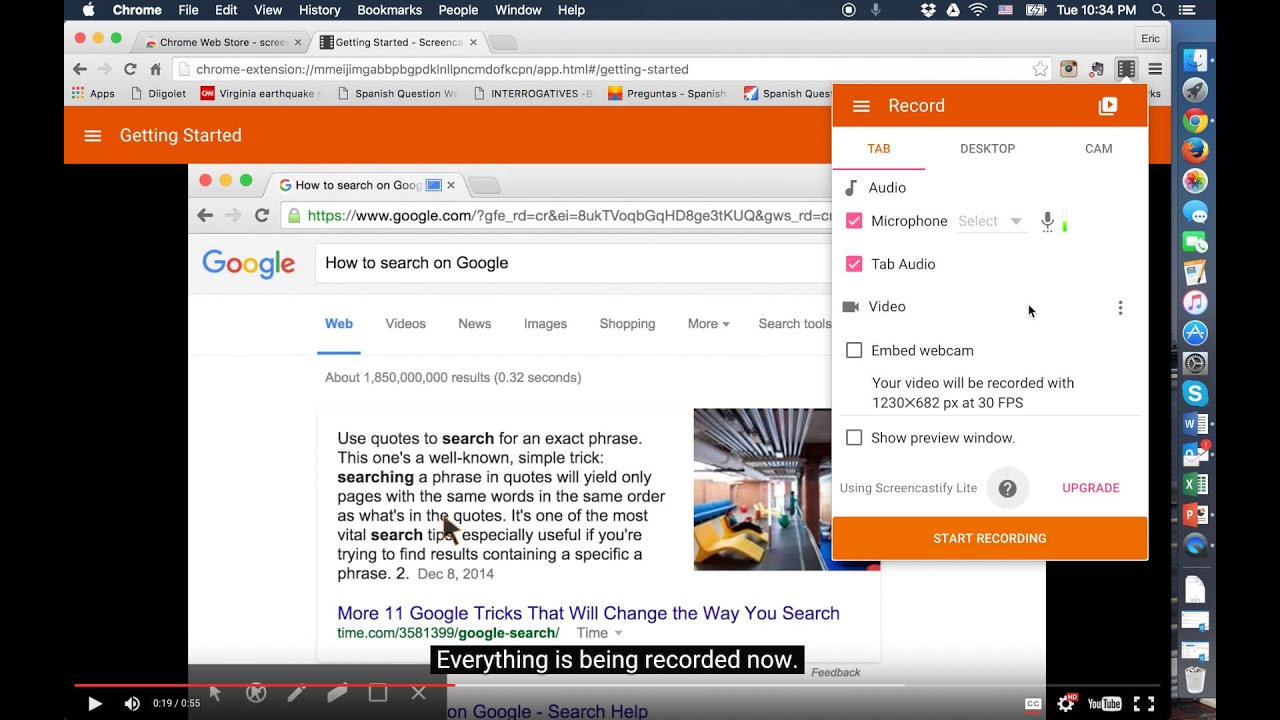Image resolution: width=1280 pixels, height=720 pixels.
Task: Open the People menu in menu bar
Action: pos(458,10)
